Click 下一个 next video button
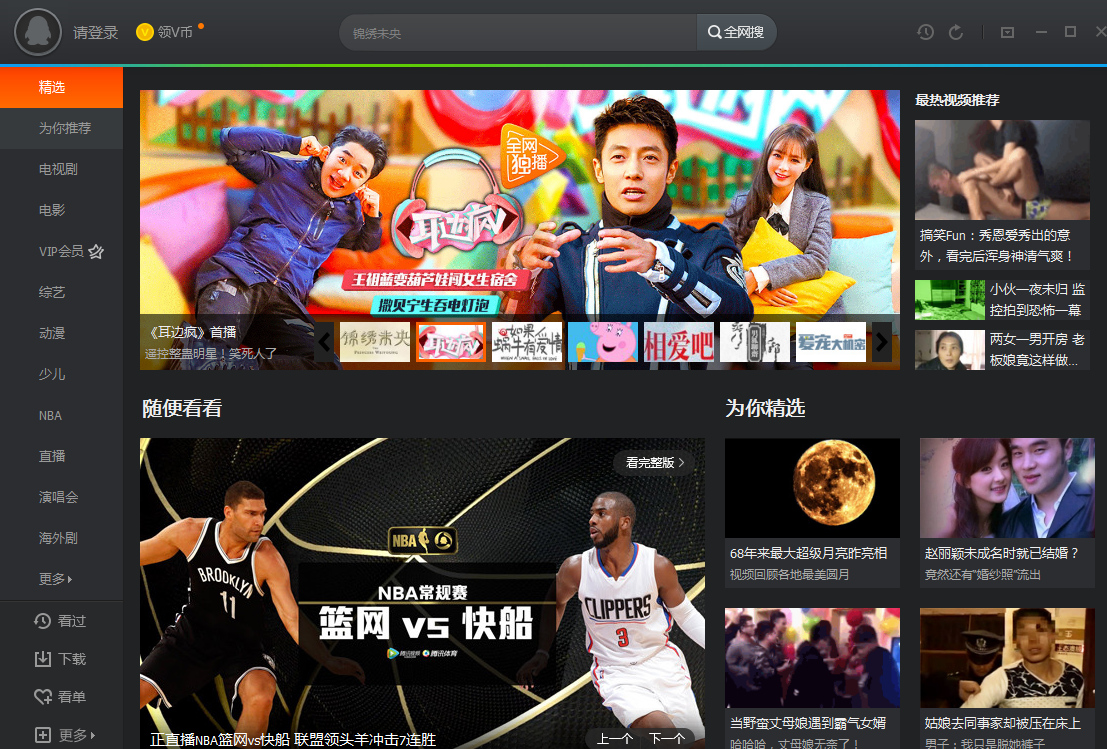The width and height of the screenshot is (1107, 749). click(x=666, y=738)
